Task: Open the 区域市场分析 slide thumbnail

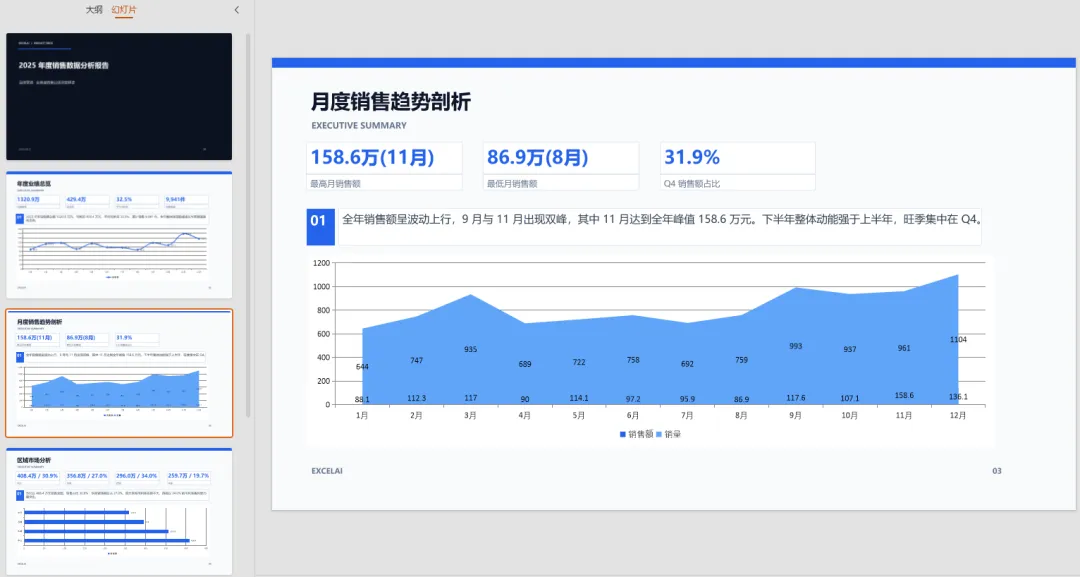Action: coord(119,512)
